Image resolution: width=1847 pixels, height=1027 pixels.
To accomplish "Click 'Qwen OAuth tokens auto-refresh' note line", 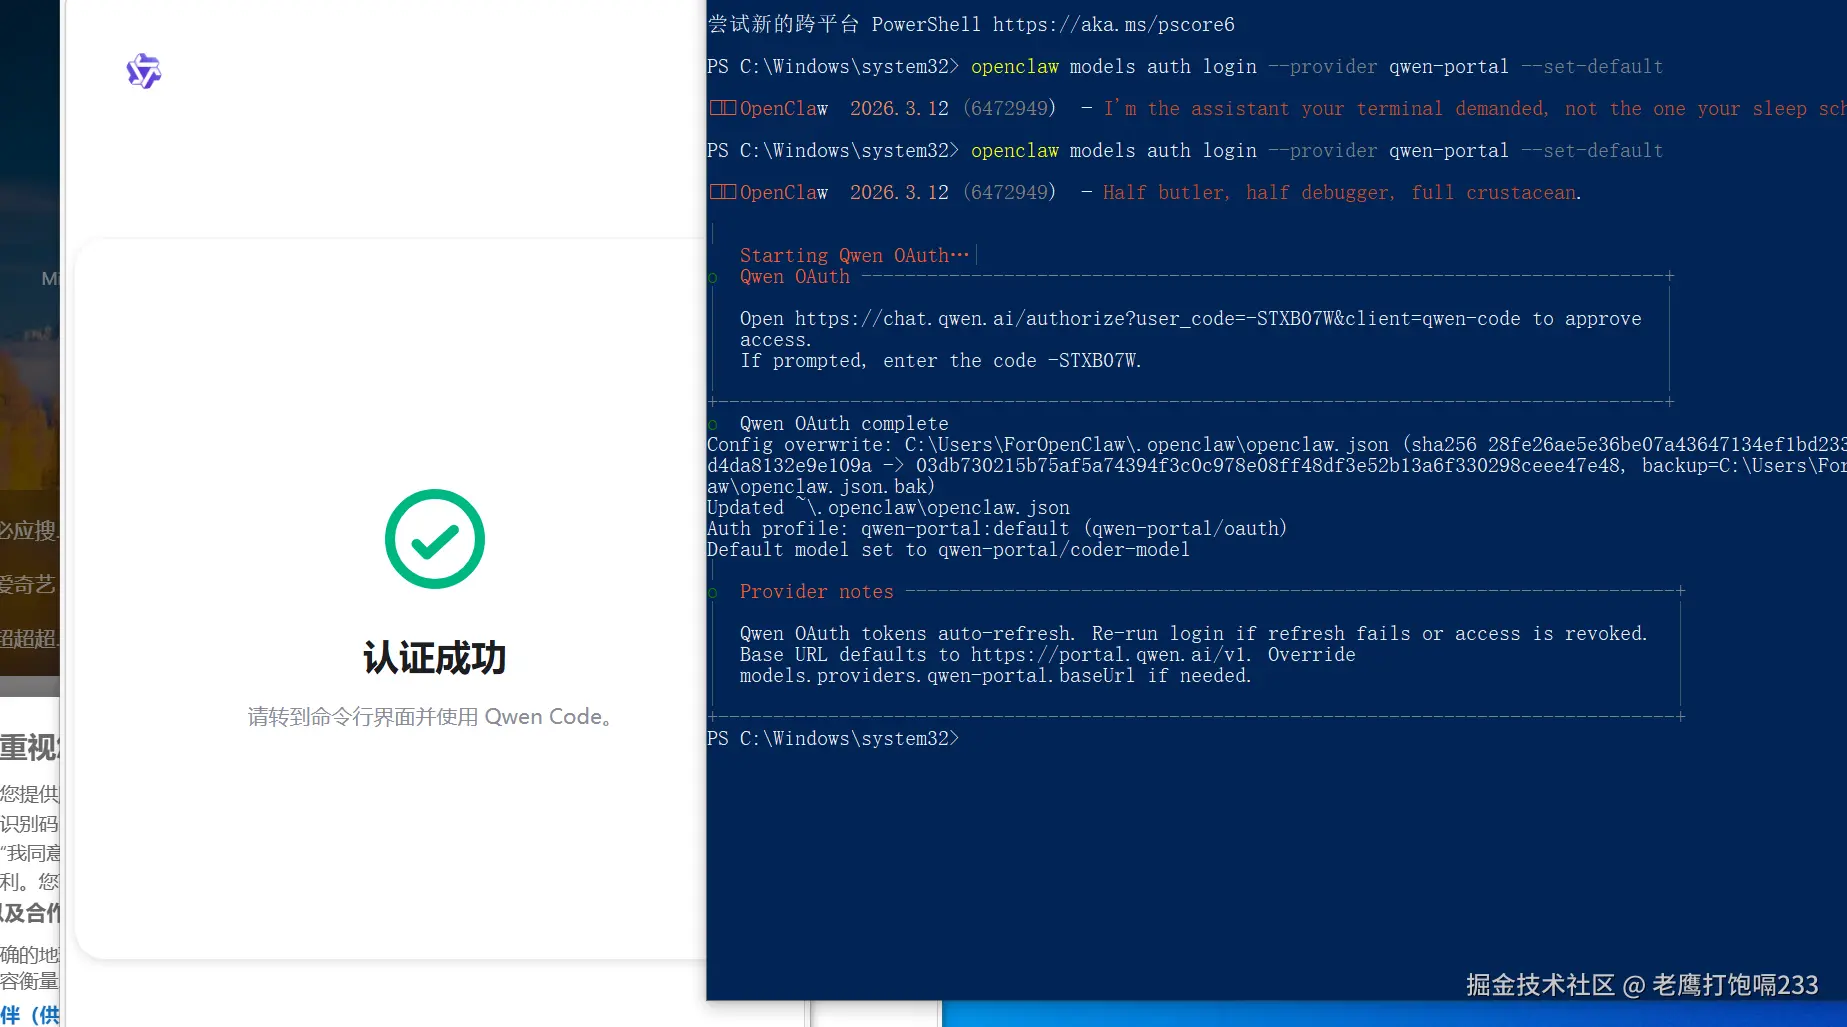I will pyautogui.click(x=1193, y=633).
